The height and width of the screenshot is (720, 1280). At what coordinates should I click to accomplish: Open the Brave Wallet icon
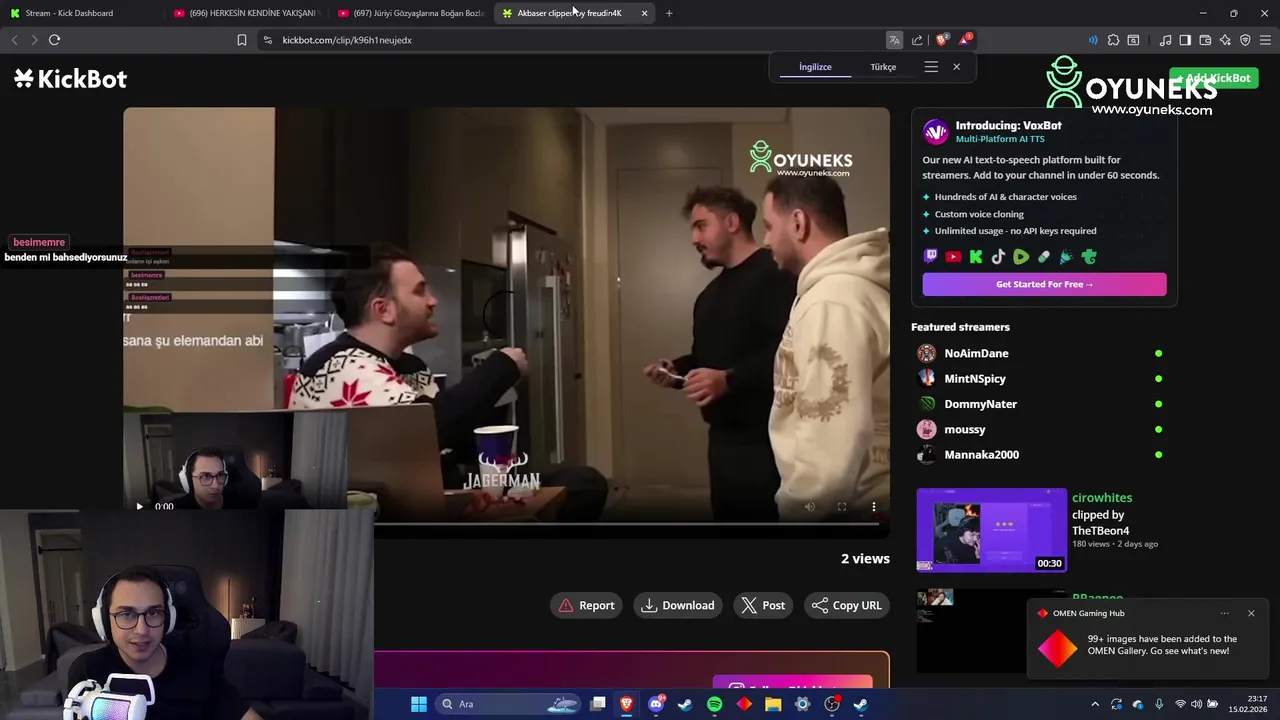pyautogui.click(x=1205, y=40)
